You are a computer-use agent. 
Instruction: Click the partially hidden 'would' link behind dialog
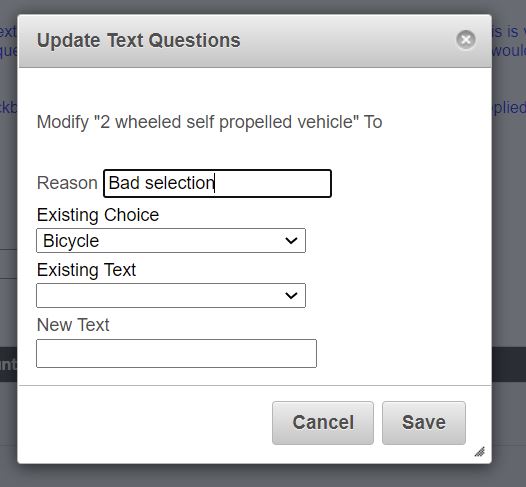point(509,51)
